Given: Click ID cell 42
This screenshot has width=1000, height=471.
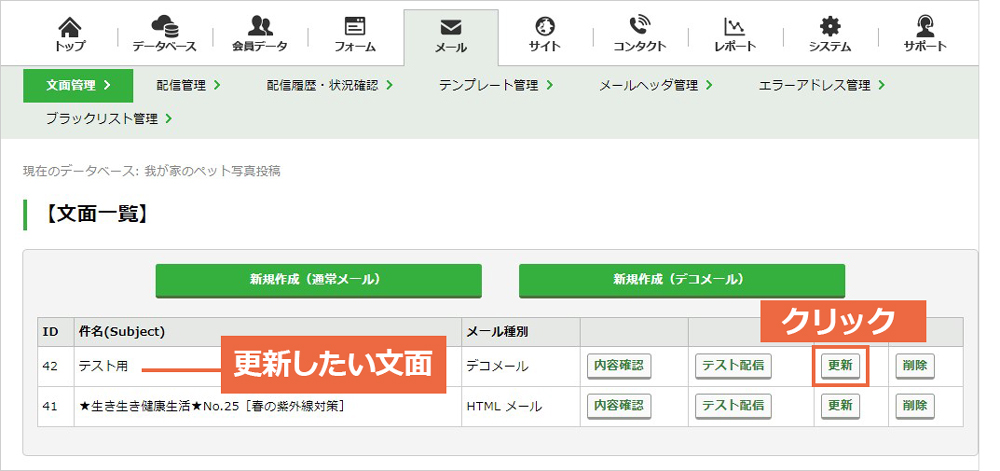Looking at the screenshot, I should (x=55, y=366).
